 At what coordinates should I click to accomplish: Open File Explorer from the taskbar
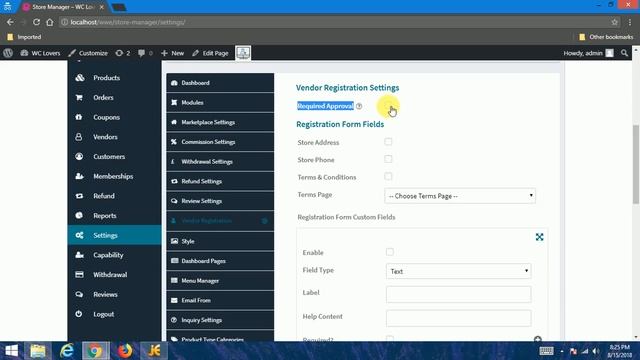[x=38, y=351]
